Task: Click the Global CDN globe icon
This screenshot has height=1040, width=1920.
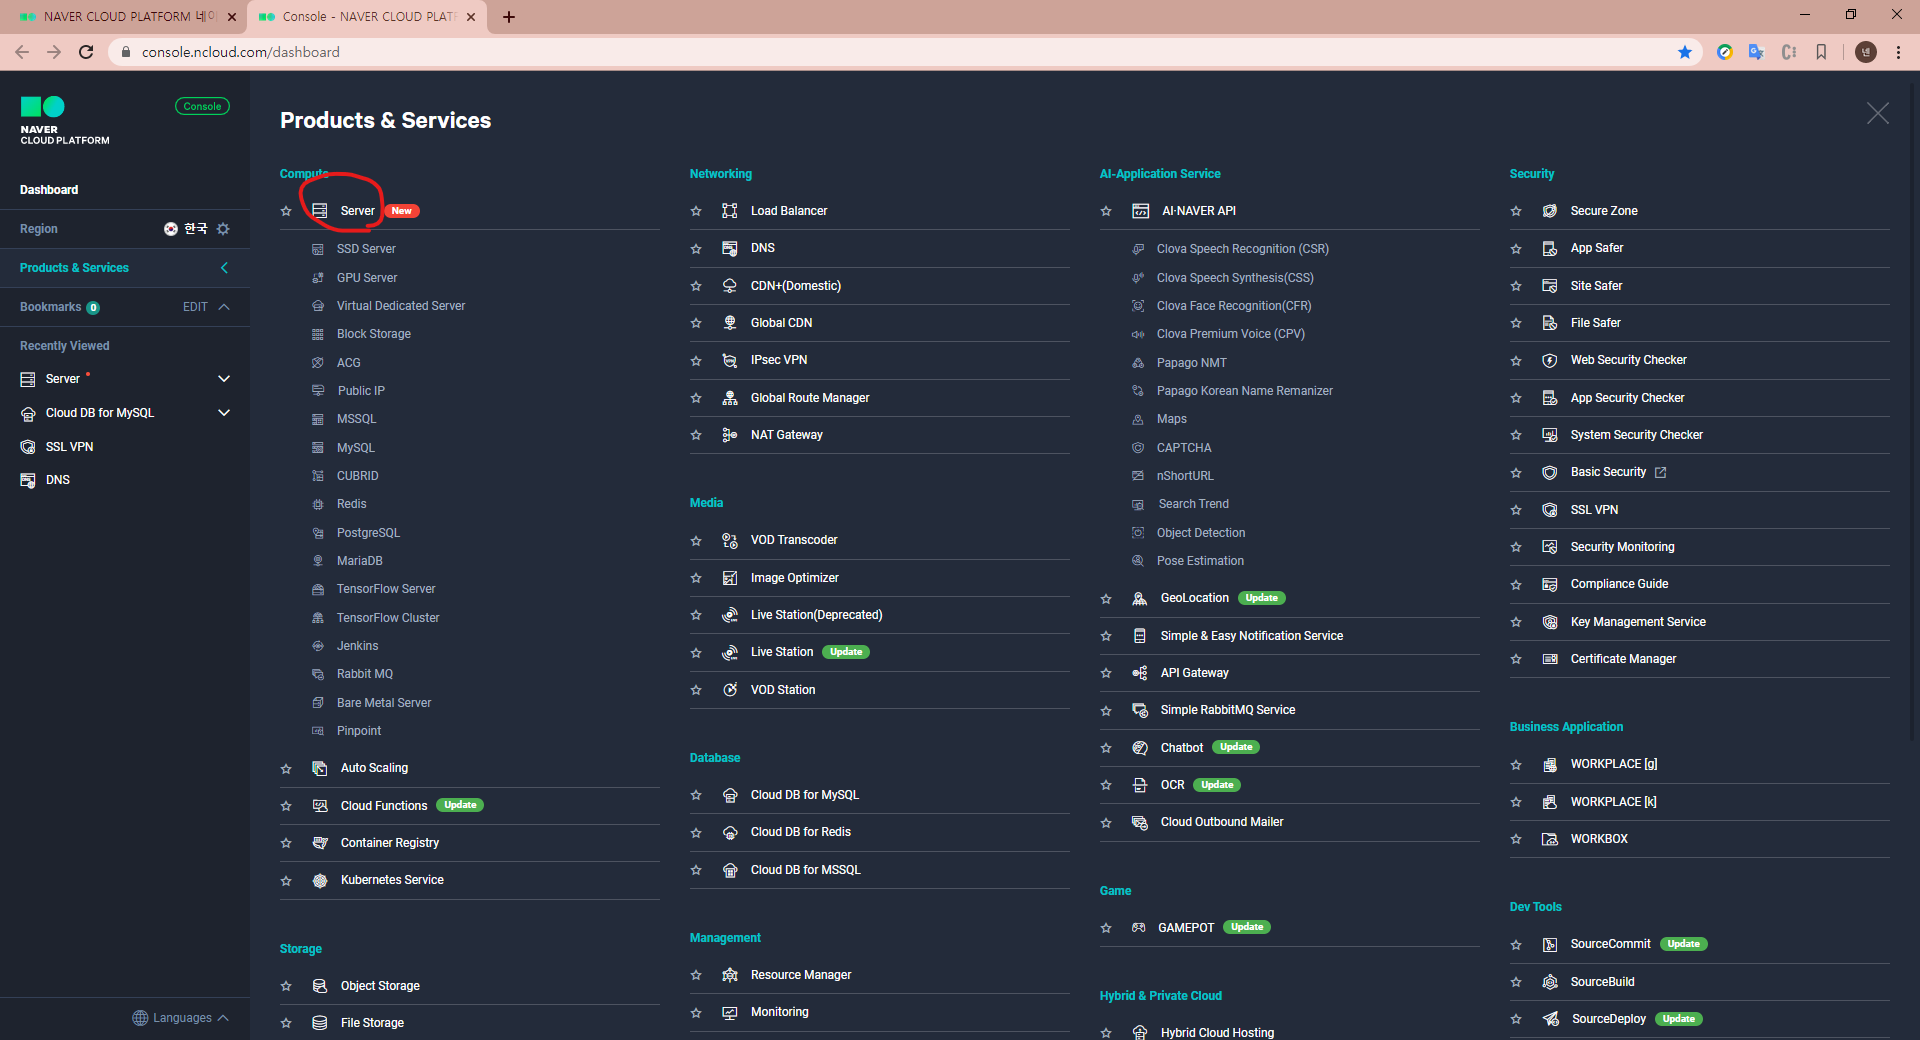Action: 730,323
